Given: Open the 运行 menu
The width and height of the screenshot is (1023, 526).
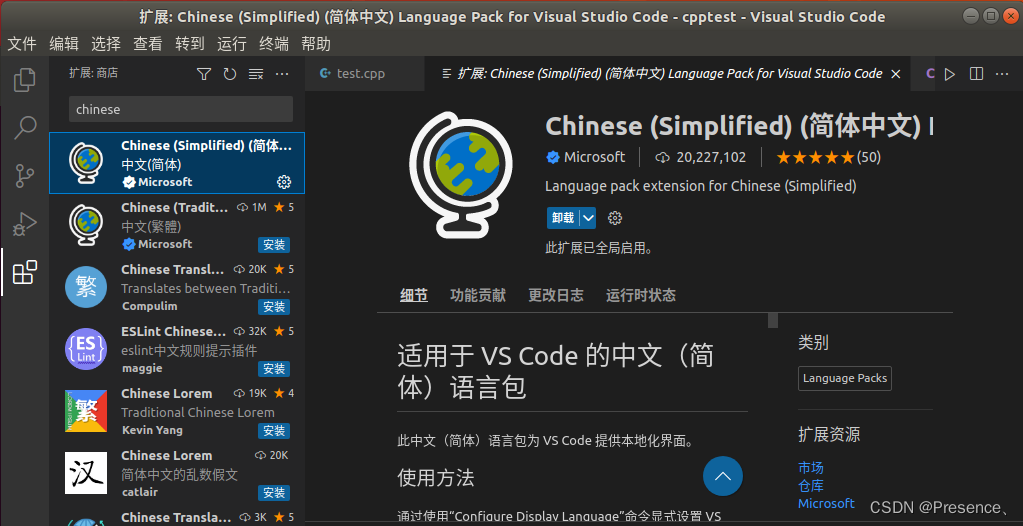Looking at the screenshot, I should coord(232,44).
